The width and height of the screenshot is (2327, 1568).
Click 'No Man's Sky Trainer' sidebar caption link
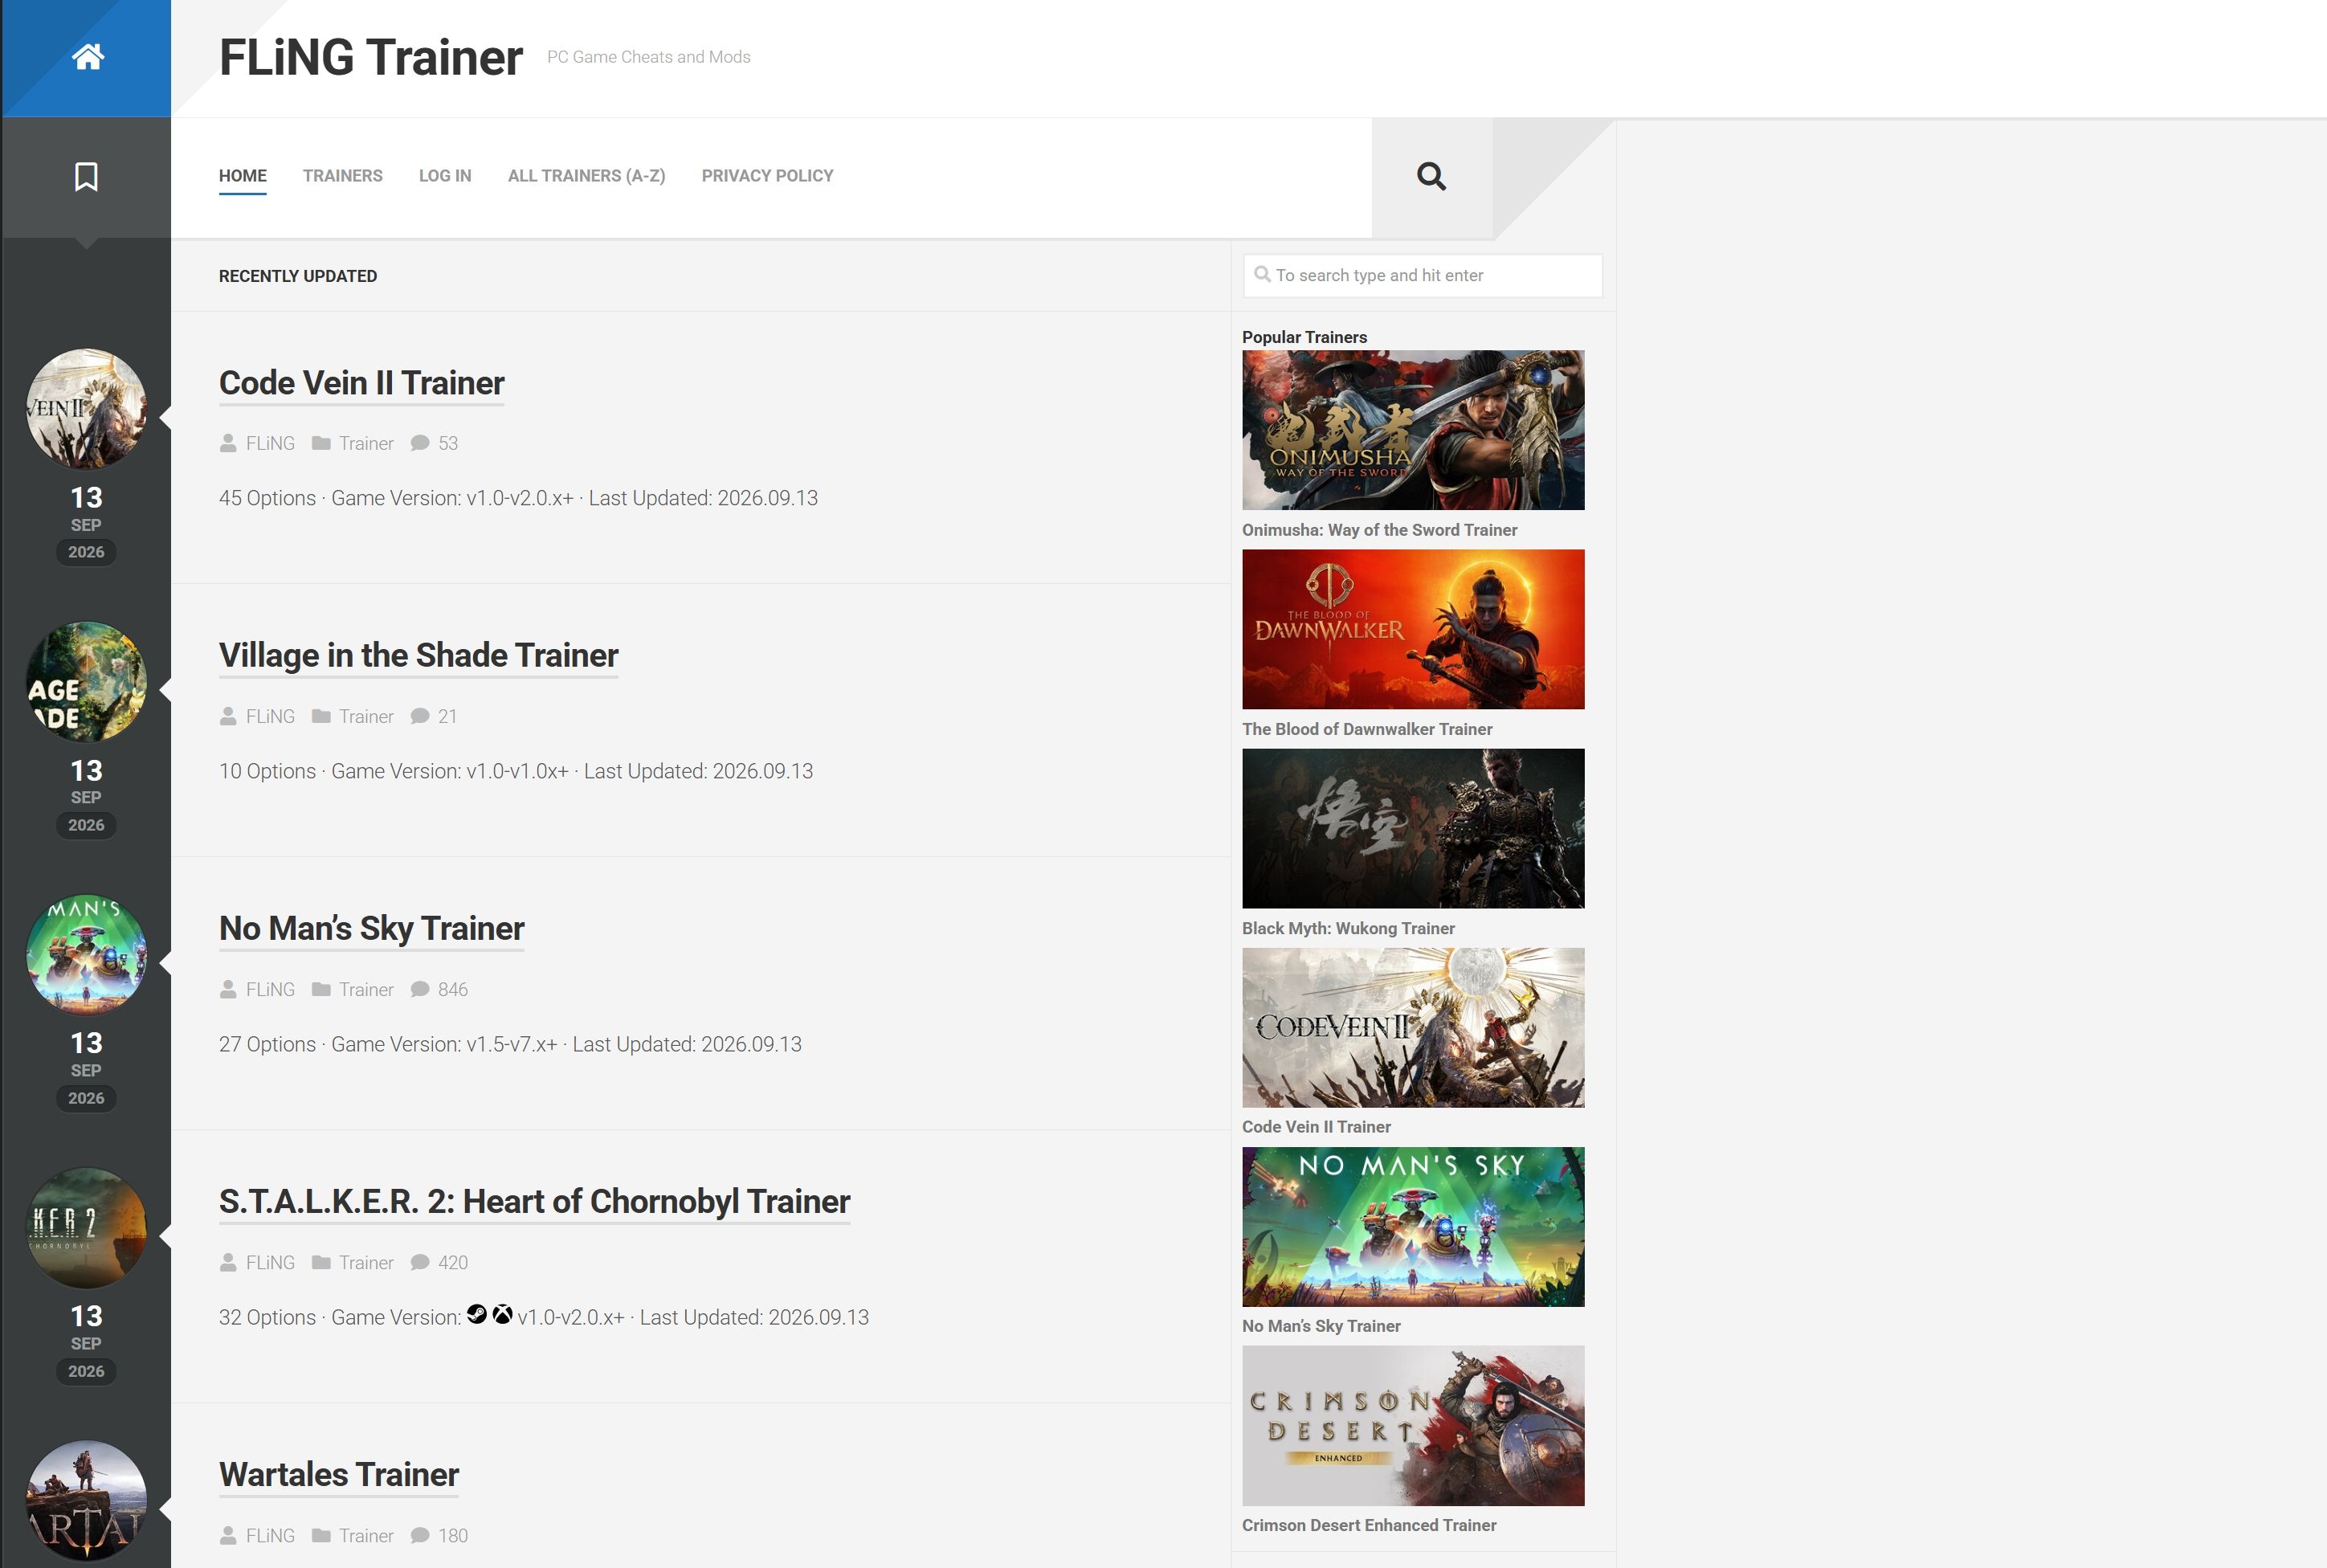[1321, 1325]
